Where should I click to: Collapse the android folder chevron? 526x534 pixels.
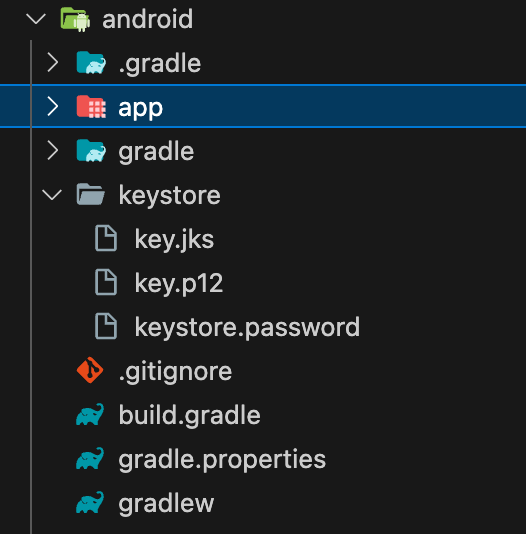pos(36,19)
